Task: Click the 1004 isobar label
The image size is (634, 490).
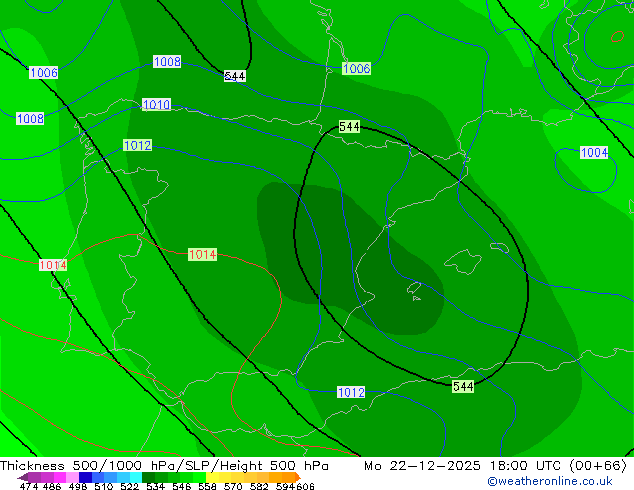Action: point(594,152)
